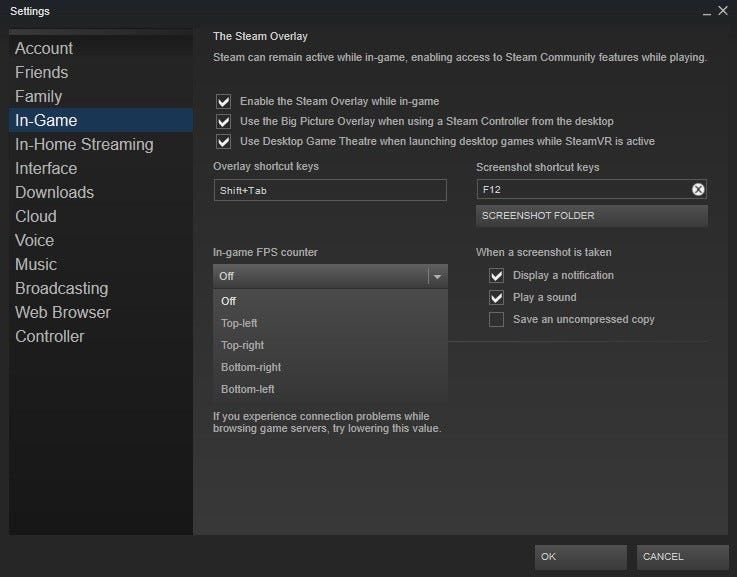Close the Settings window

click(x=723, y=10)
